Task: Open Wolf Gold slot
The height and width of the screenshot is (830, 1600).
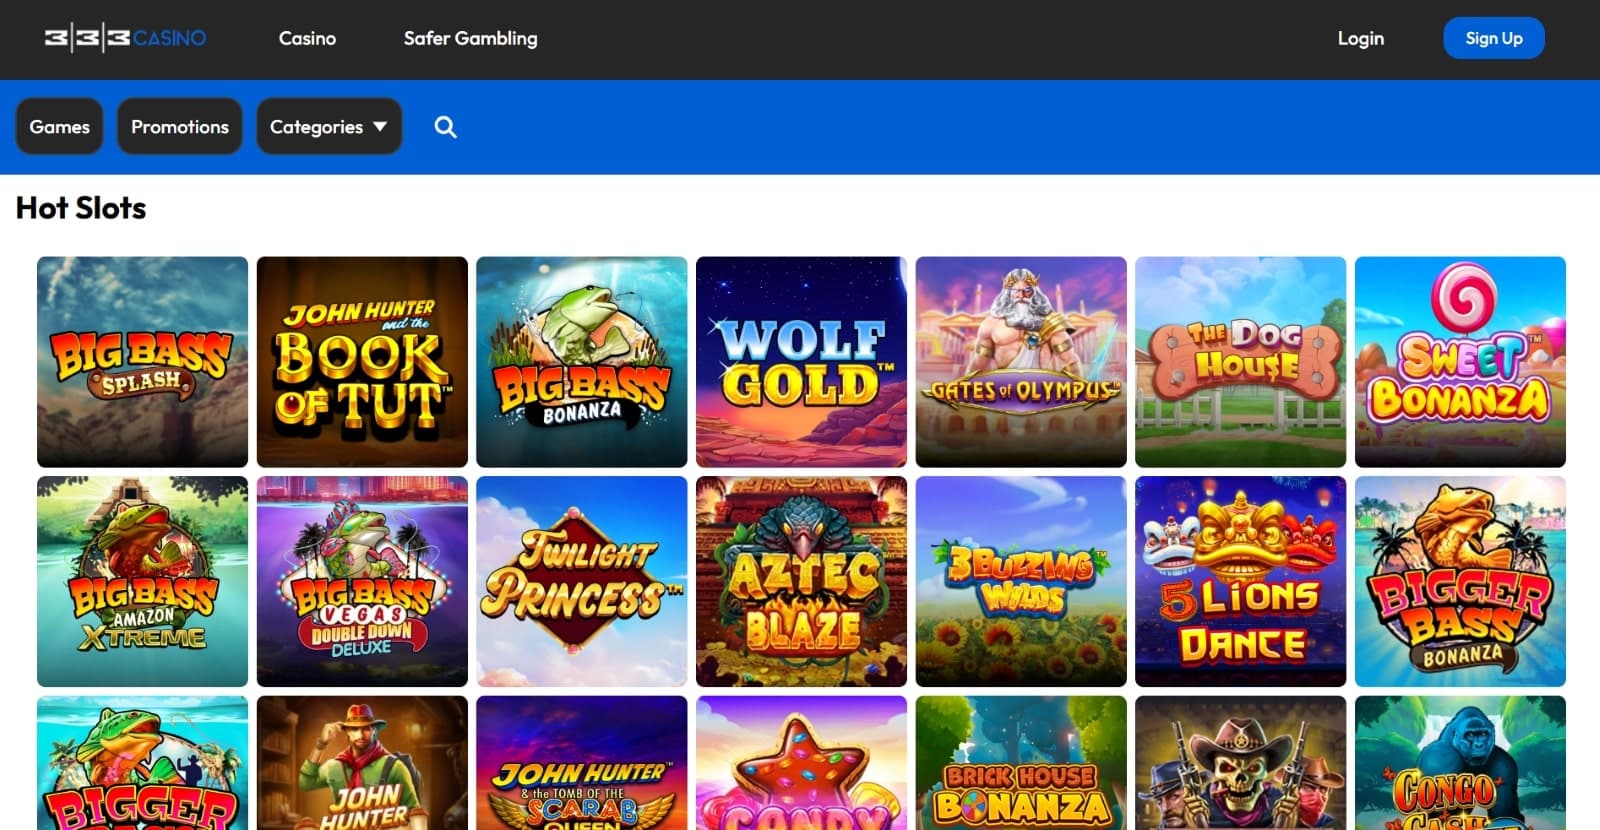Action: [x=801, y=362]
